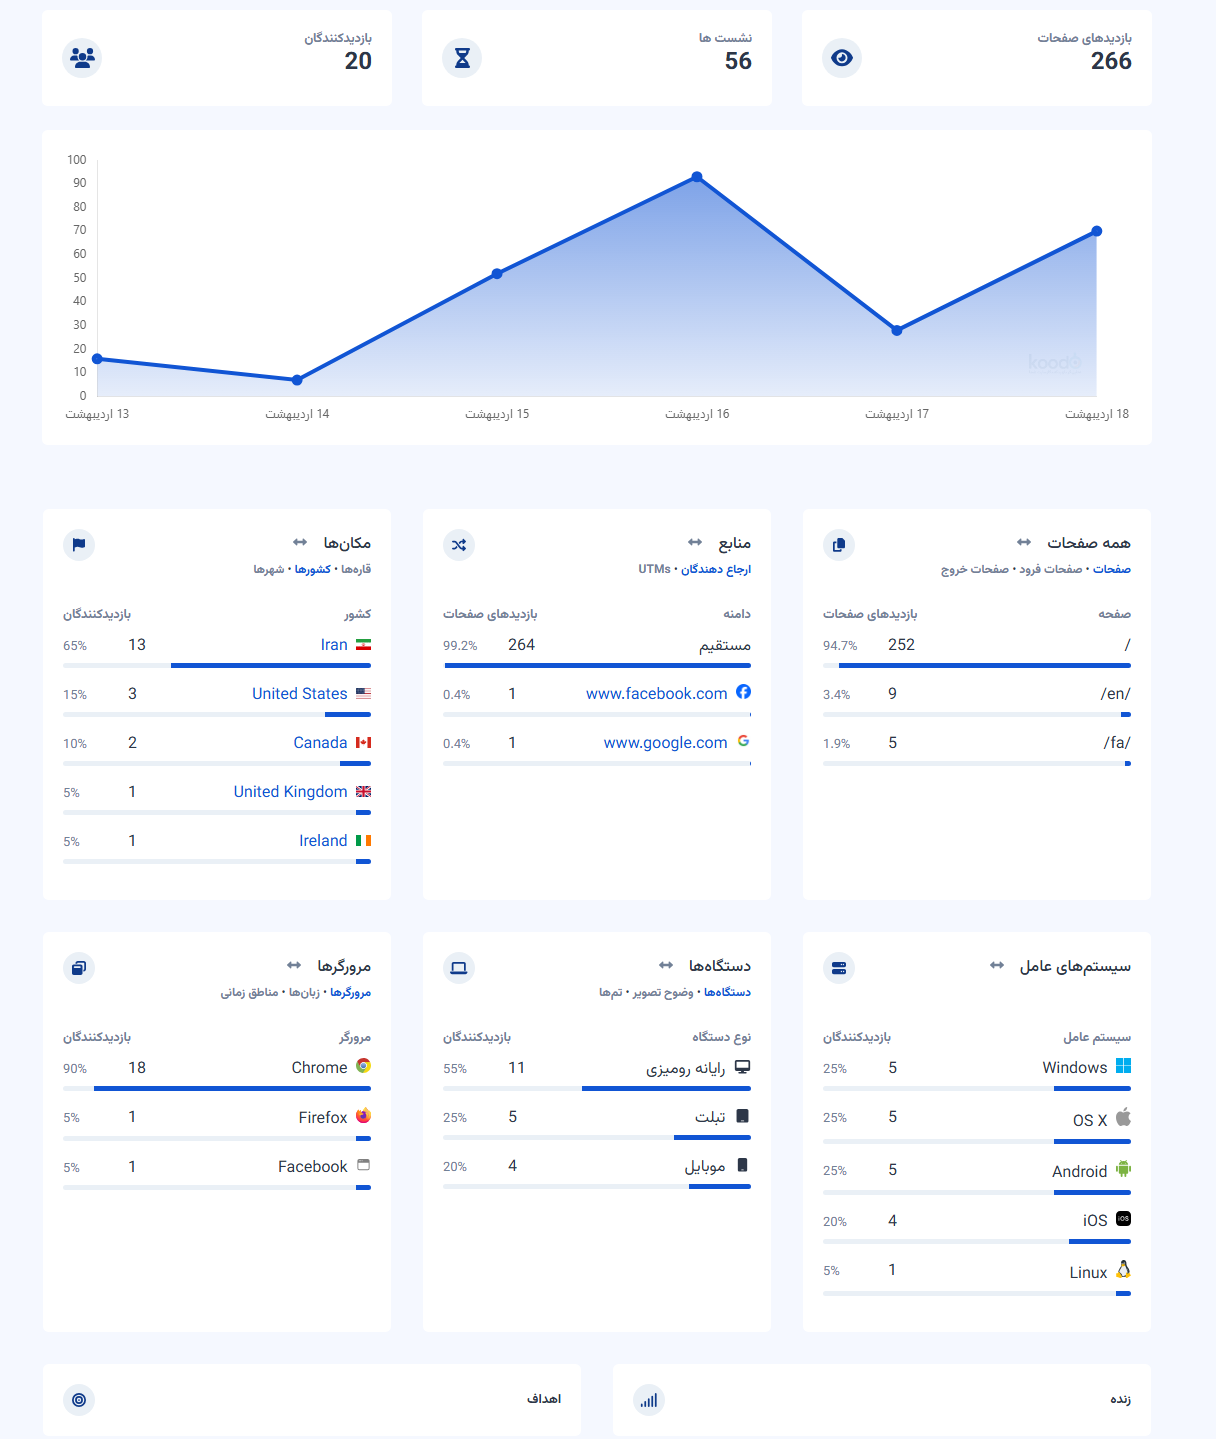Click the Iran row progress bar

click(217, 665)
